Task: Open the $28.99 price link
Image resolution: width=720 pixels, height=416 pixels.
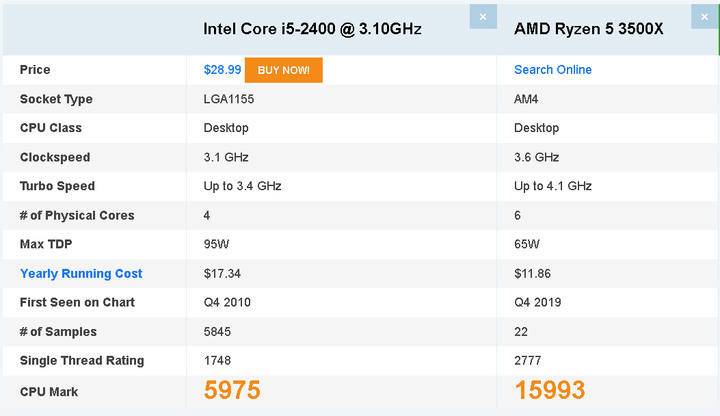Action: pyautogui.click(x=222, y=70)
